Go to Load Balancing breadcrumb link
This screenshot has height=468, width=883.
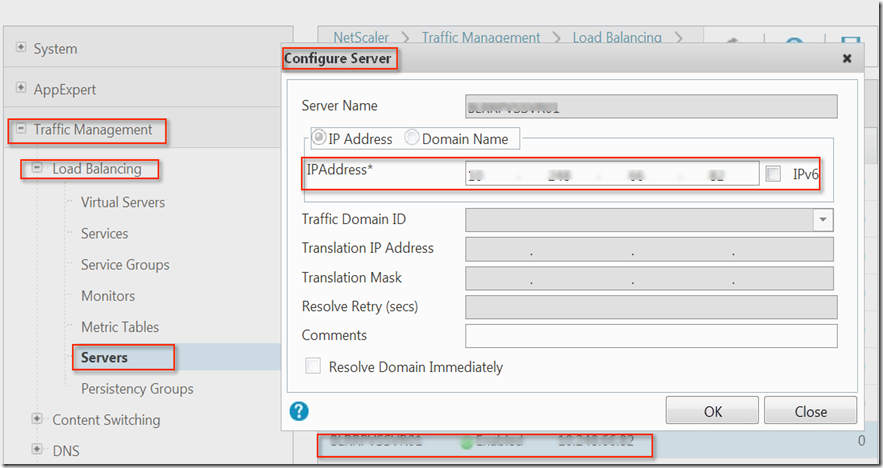pos(617,38)
